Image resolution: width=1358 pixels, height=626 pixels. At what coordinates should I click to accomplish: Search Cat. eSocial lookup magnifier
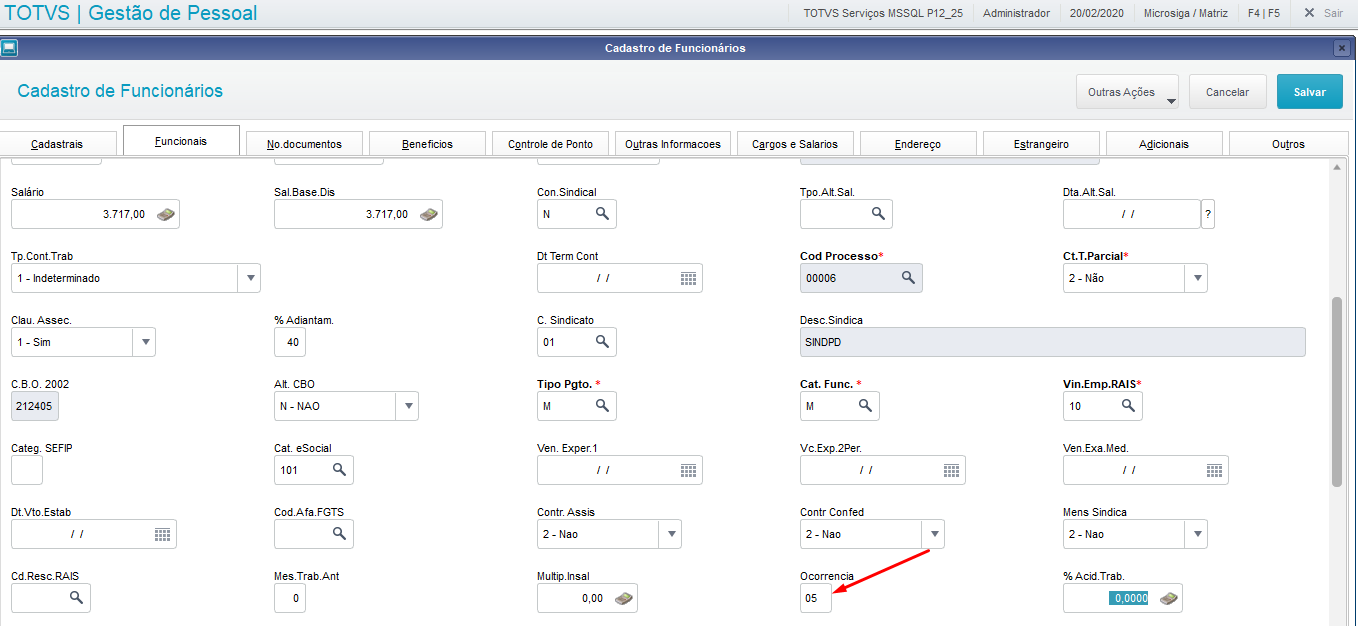pos(339,470)
